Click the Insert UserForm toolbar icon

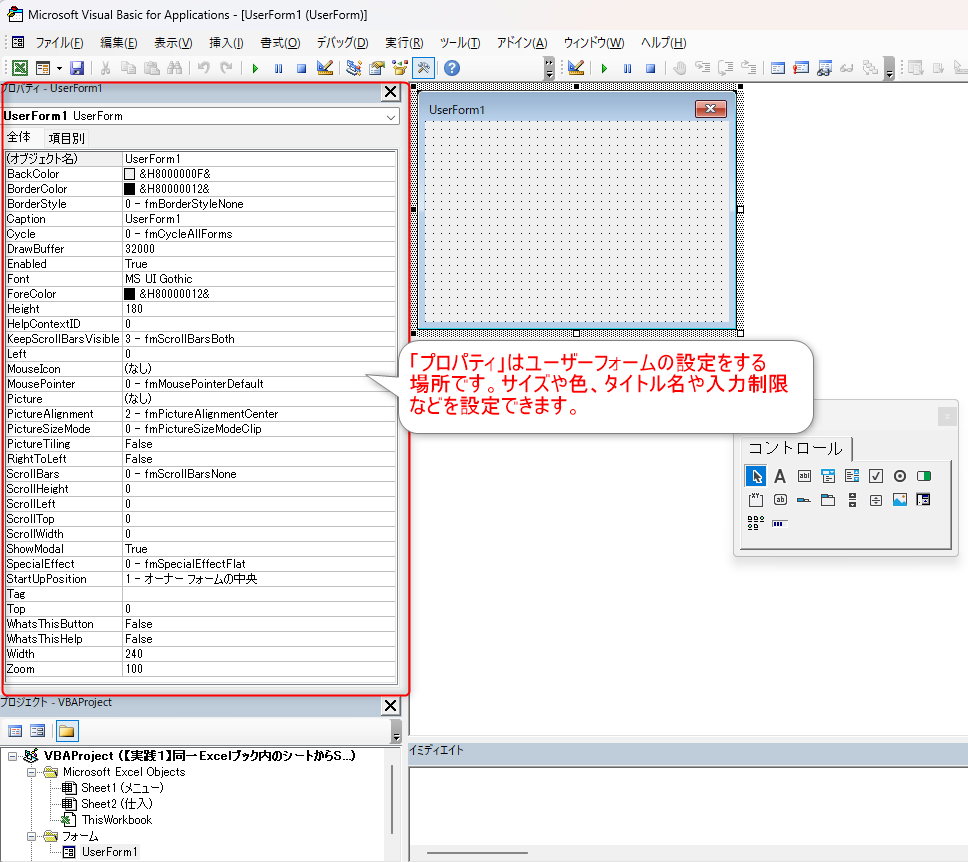43,68
